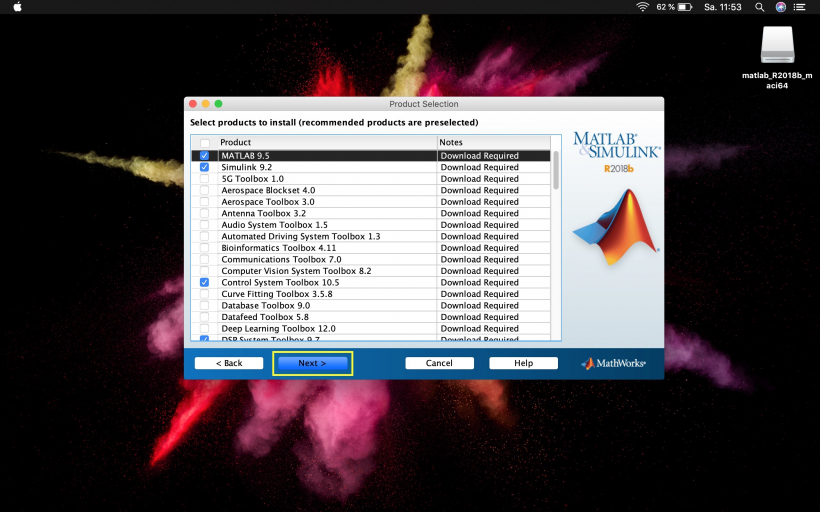Toggle the select-all checkbox in the header
Viewport: 820px width, 512px height.
[205, 143]
